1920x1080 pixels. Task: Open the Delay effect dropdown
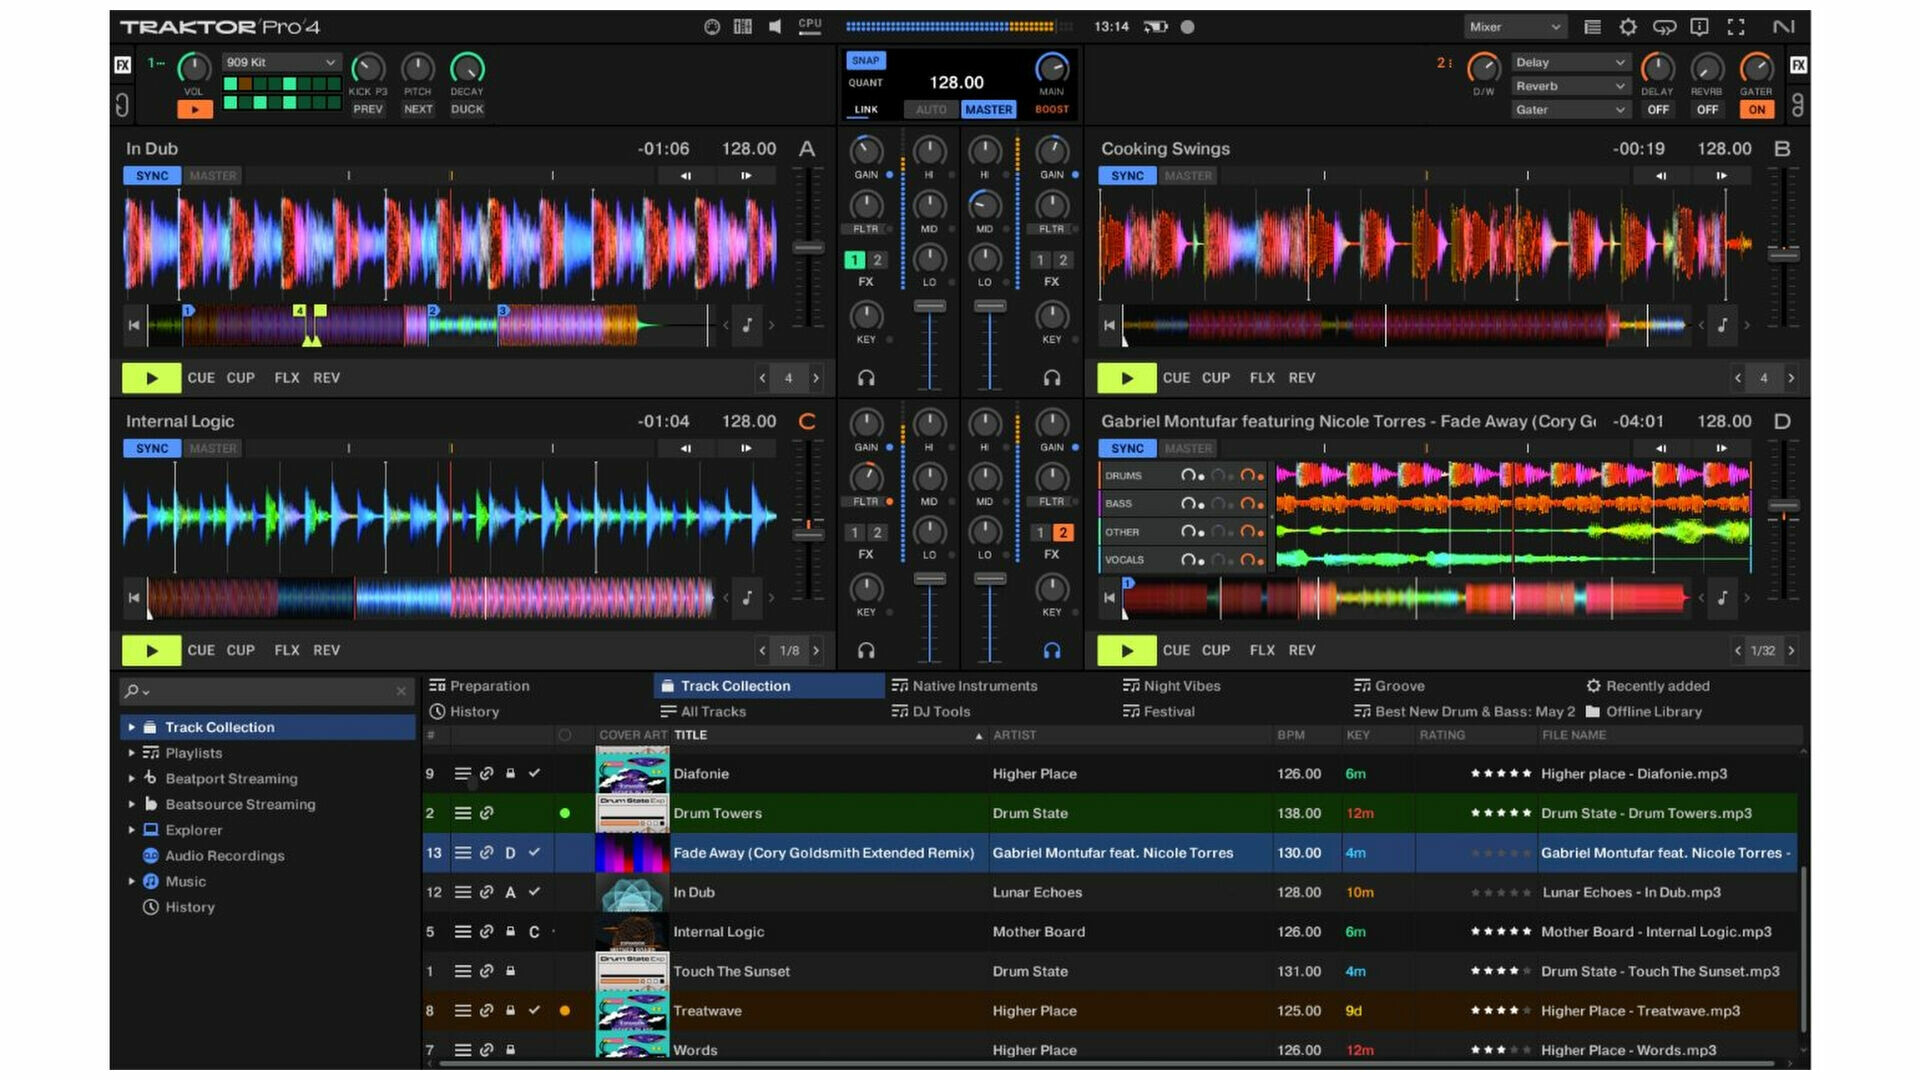coord(1571,62)
